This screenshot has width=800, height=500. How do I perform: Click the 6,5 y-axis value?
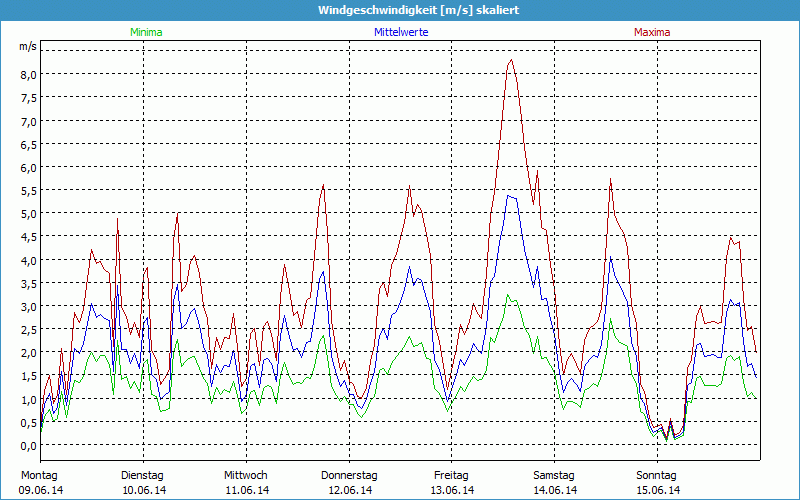tap(28, 144)
